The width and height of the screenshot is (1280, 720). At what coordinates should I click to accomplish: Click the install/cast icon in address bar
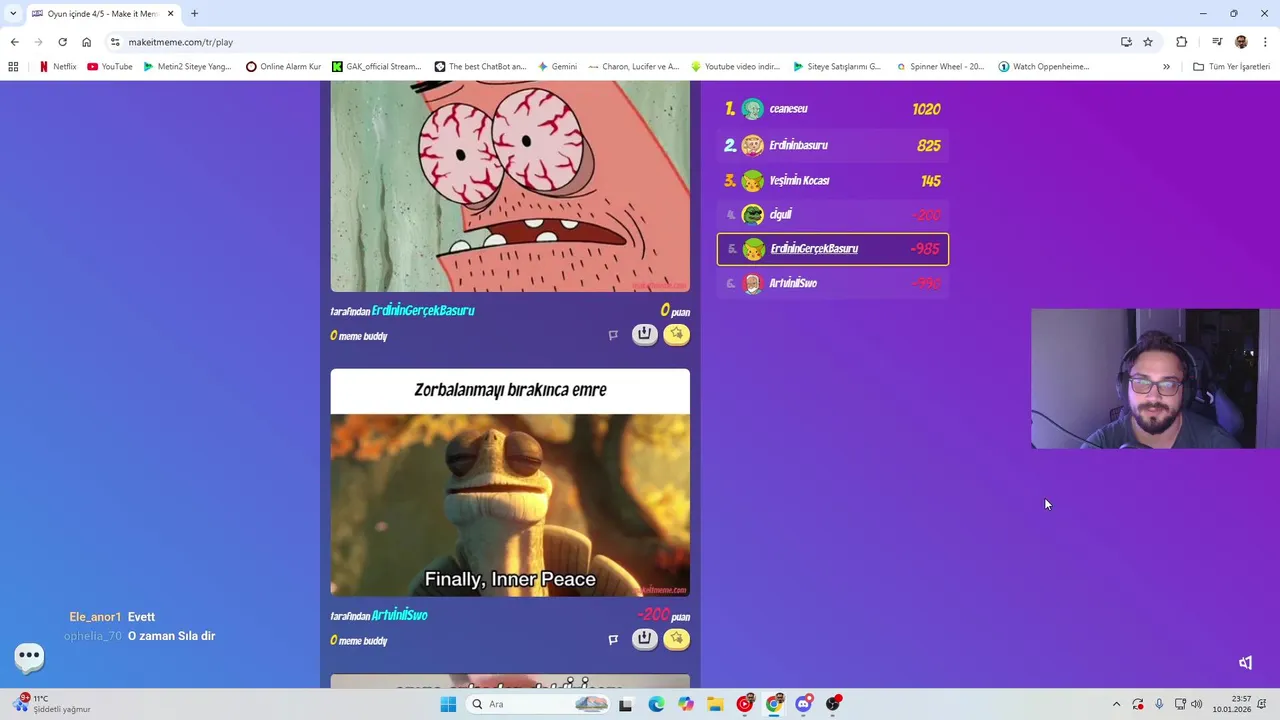(1126, 42)
